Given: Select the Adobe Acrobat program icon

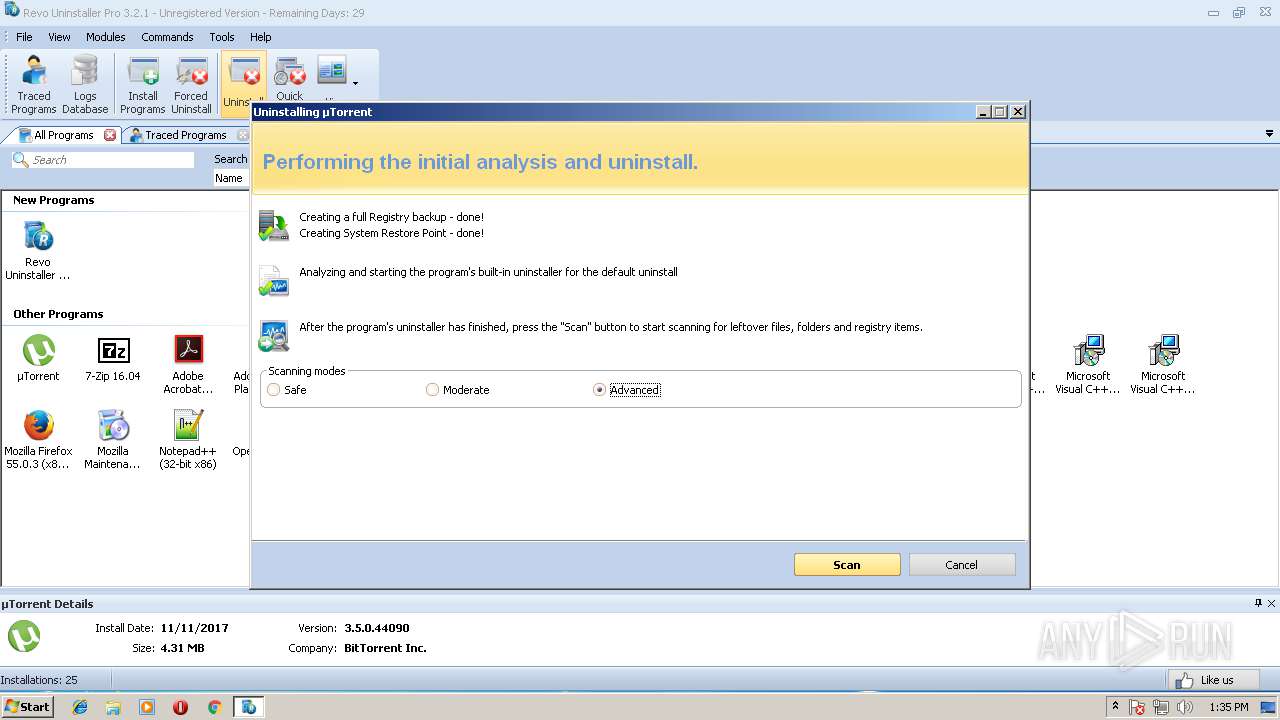Looking at the screenshot, I should point(188,365).
